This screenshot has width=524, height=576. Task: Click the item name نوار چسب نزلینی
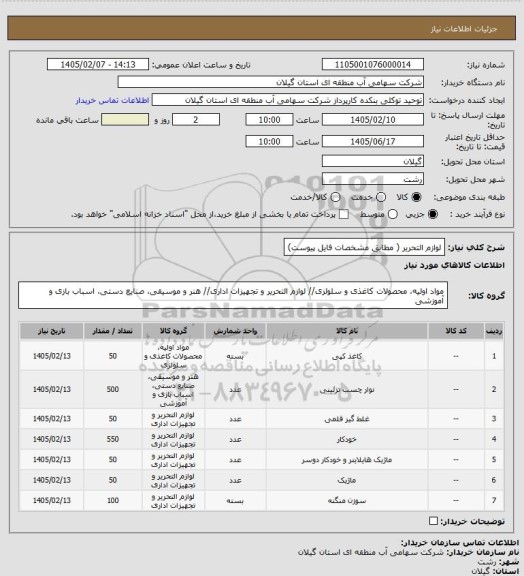pyautogui.click(x=347, y=389)
